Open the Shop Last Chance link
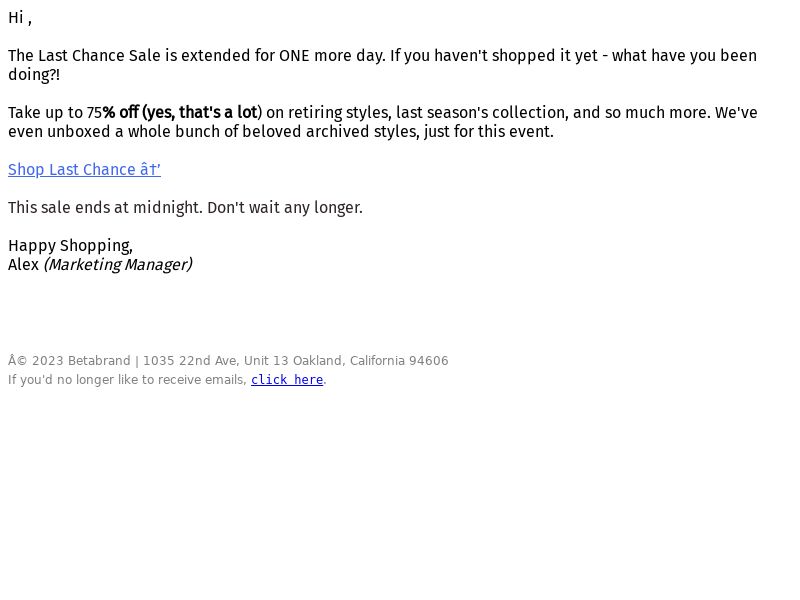800x600 pixels. pos(84,169)
